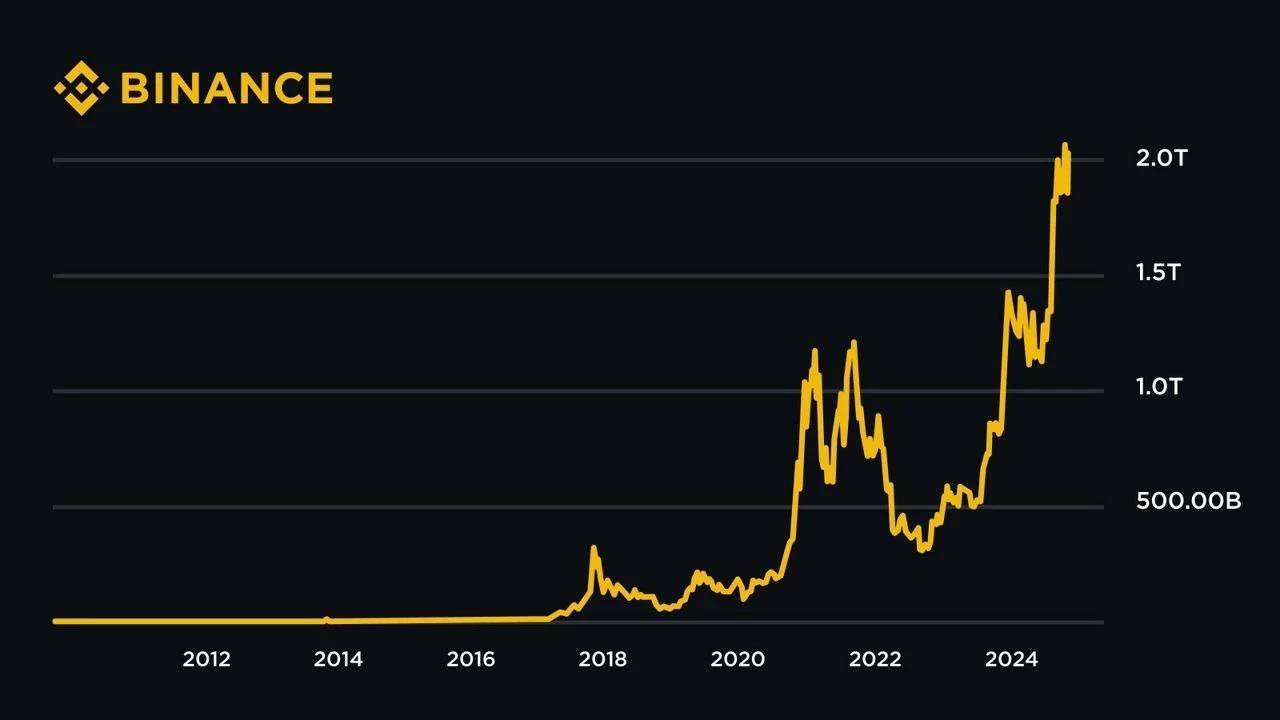Viewport: 1280px width, 720px height.
Task: Select the late-2022 trough on the line
Action: coord(922,549)
